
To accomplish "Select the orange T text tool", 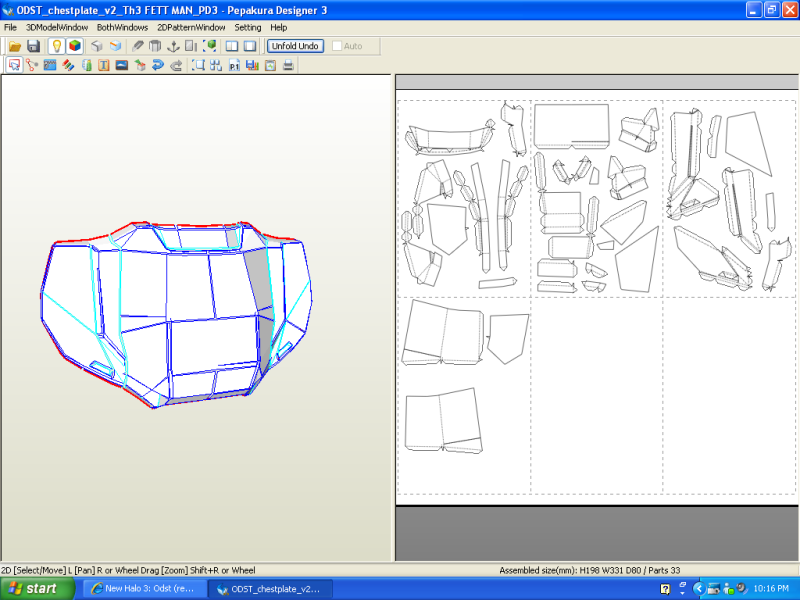I will [x=104, y=65].
